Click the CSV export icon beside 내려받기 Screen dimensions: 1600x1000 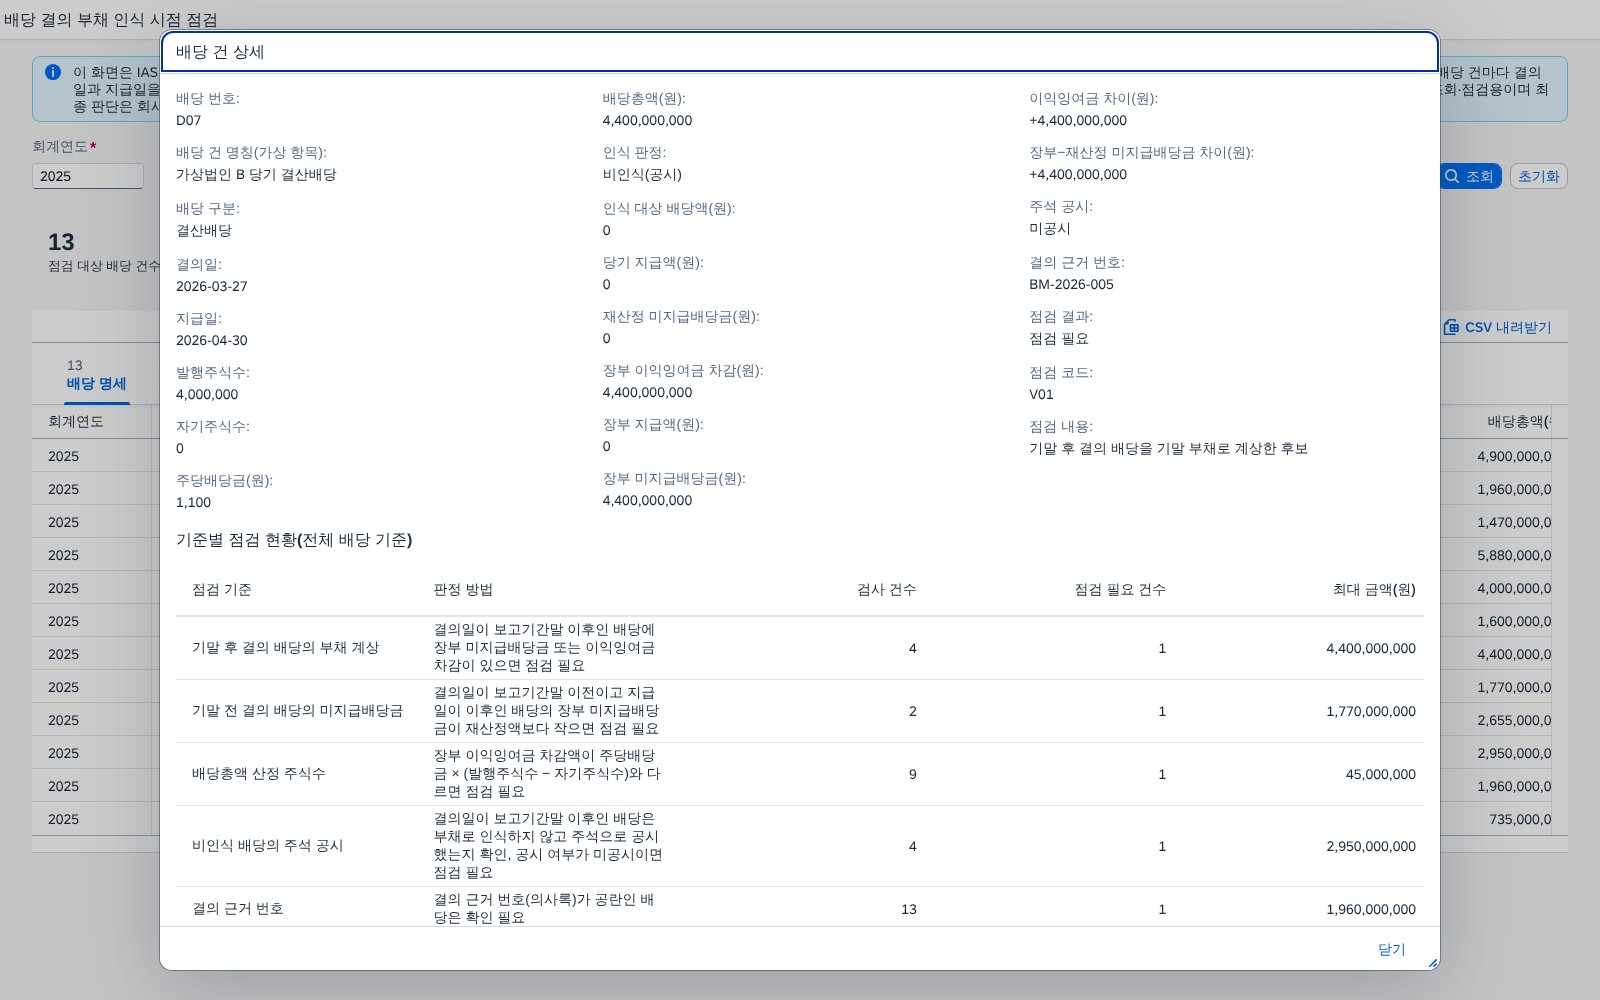click(x=1451, y=327)
